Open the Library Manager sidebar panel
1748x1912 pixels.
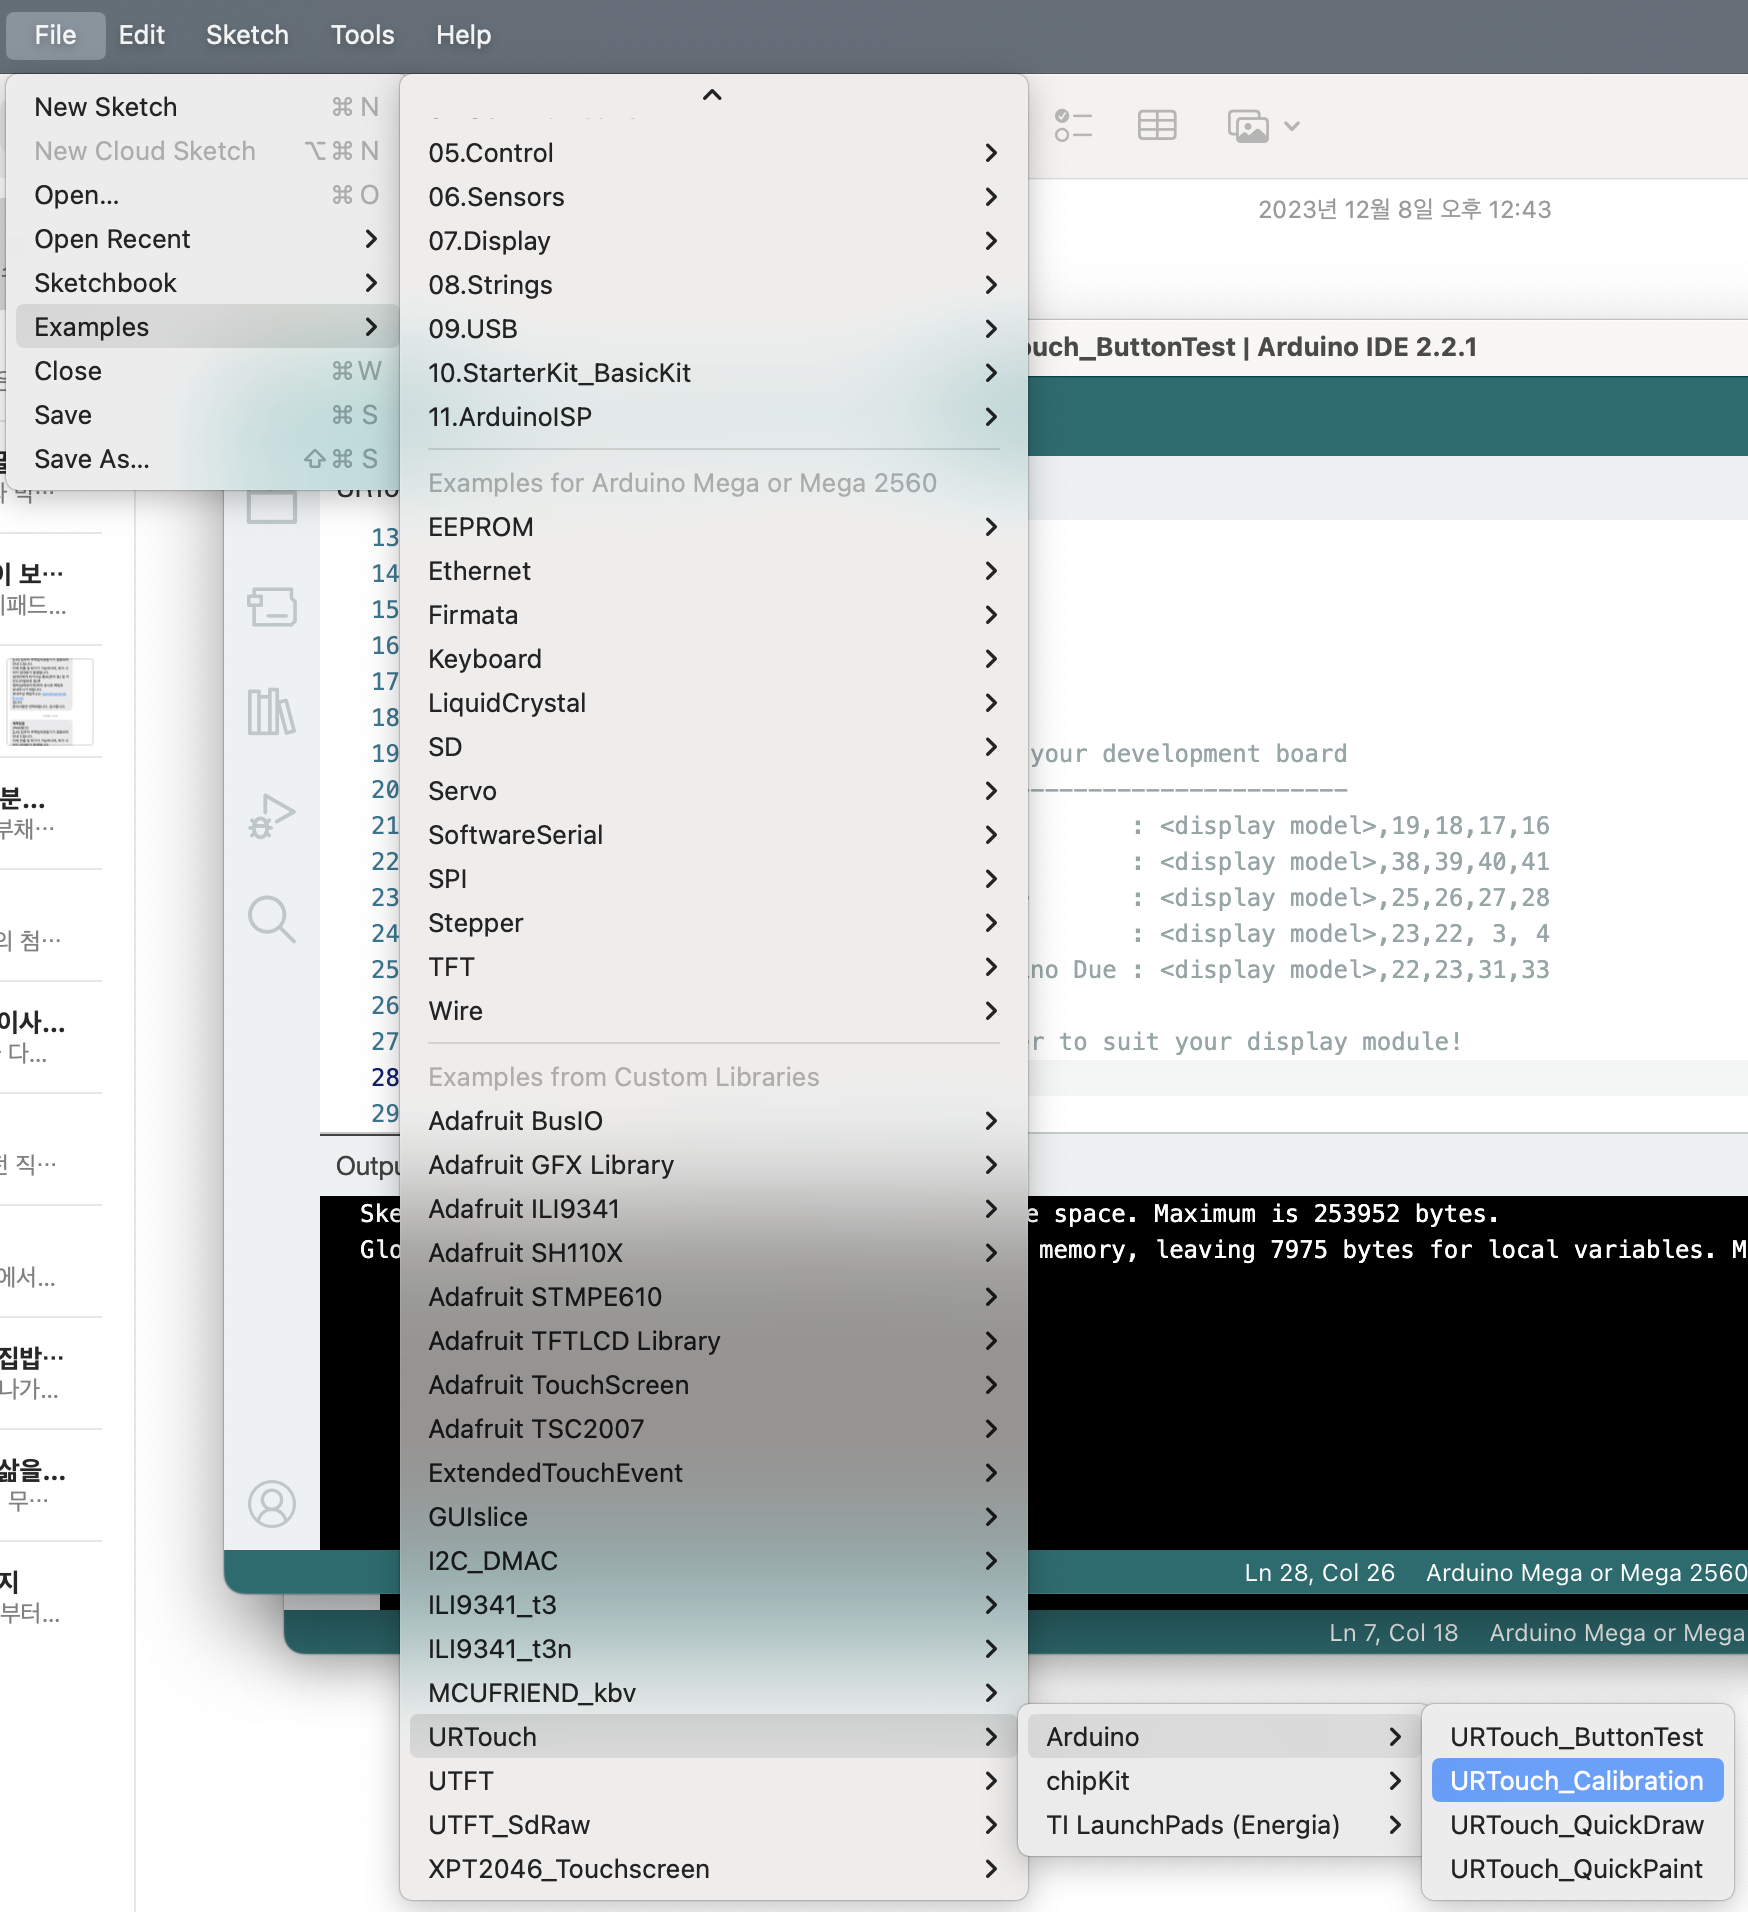point(271,711)
